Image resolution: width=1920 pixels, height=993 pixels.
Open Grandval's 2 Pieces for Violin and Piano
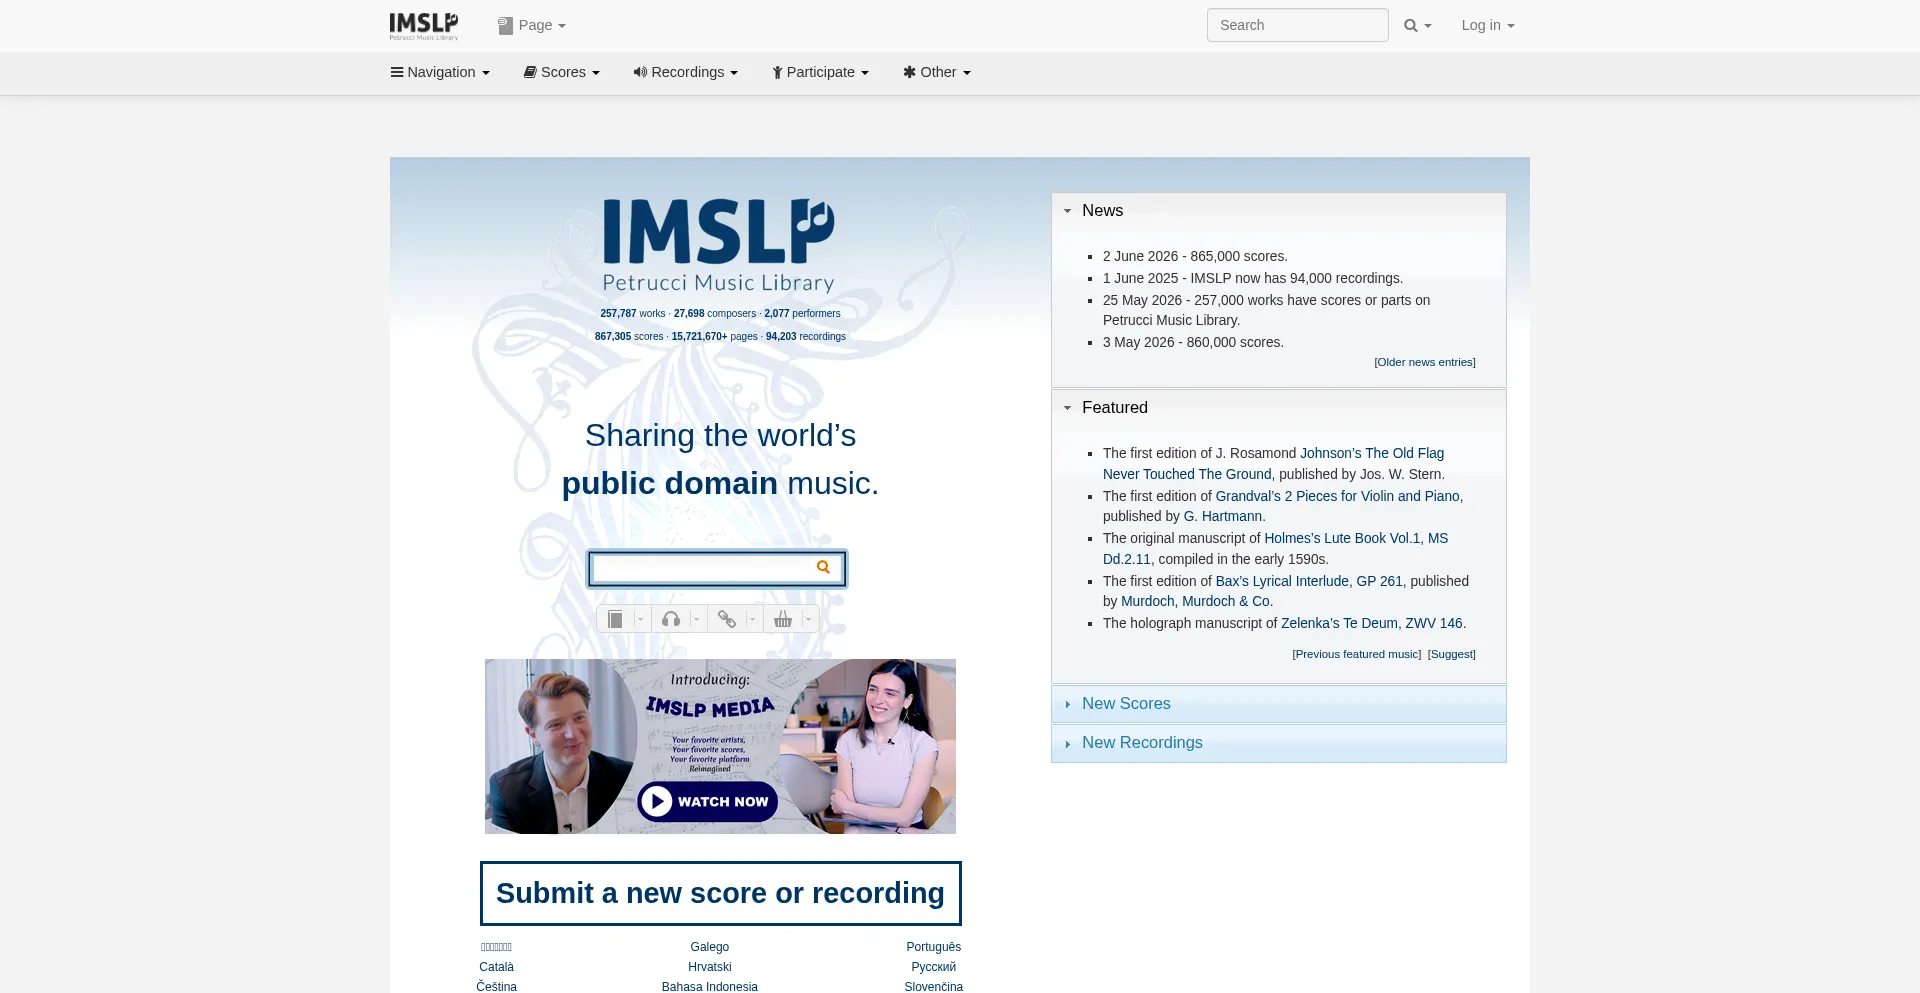click(1338, 496)
